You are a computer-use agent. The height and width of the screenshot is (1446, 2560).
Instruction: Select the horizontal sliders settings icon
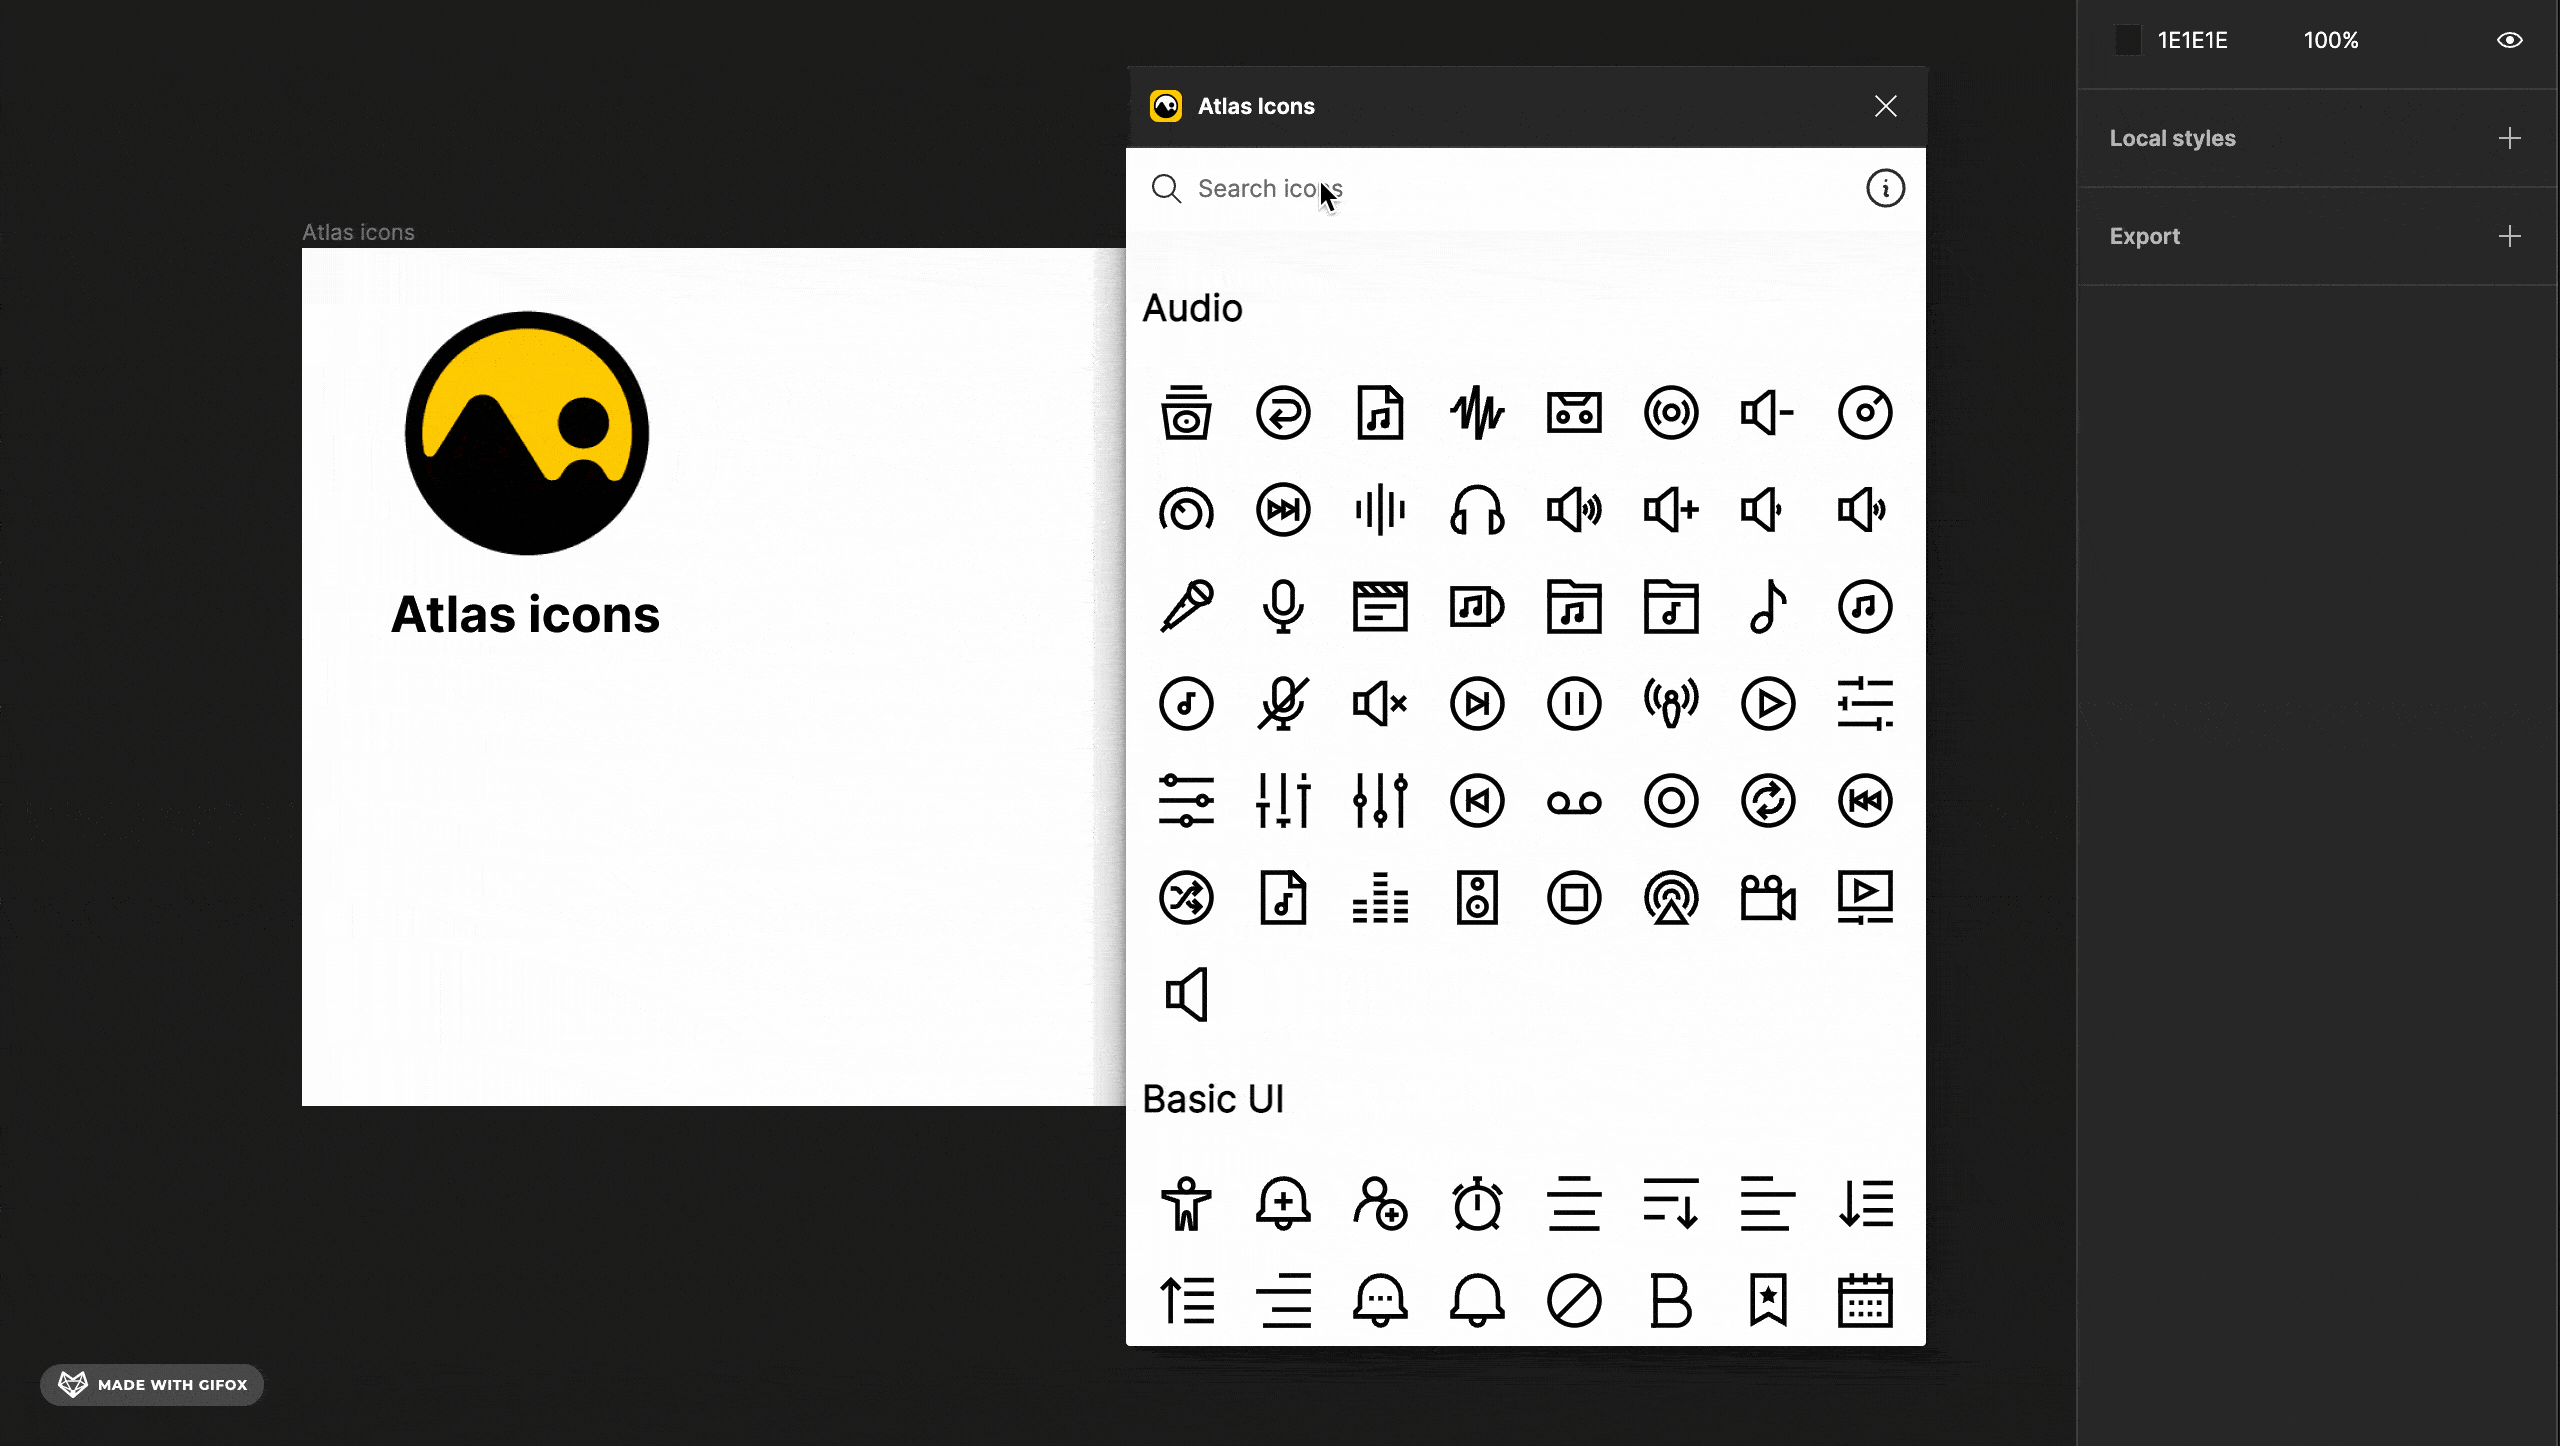[x=1186, y=801]
